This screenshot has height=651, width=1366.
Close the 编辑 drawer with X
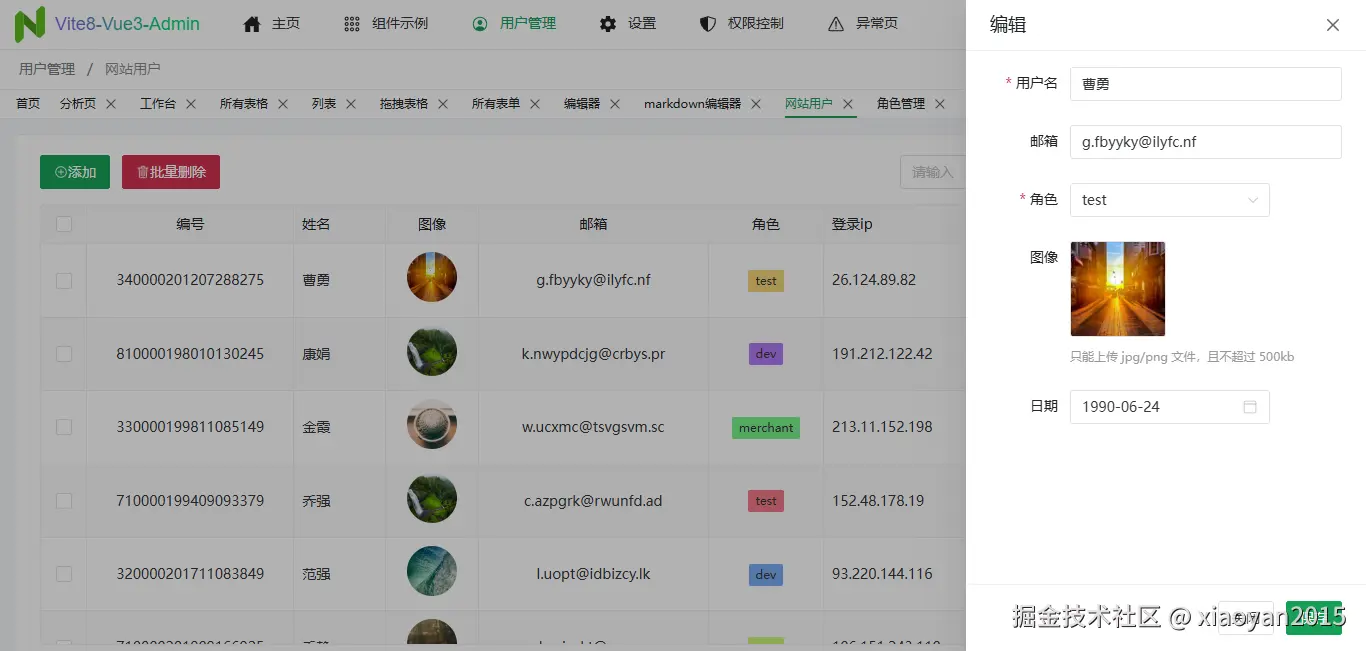(1333, 25)
